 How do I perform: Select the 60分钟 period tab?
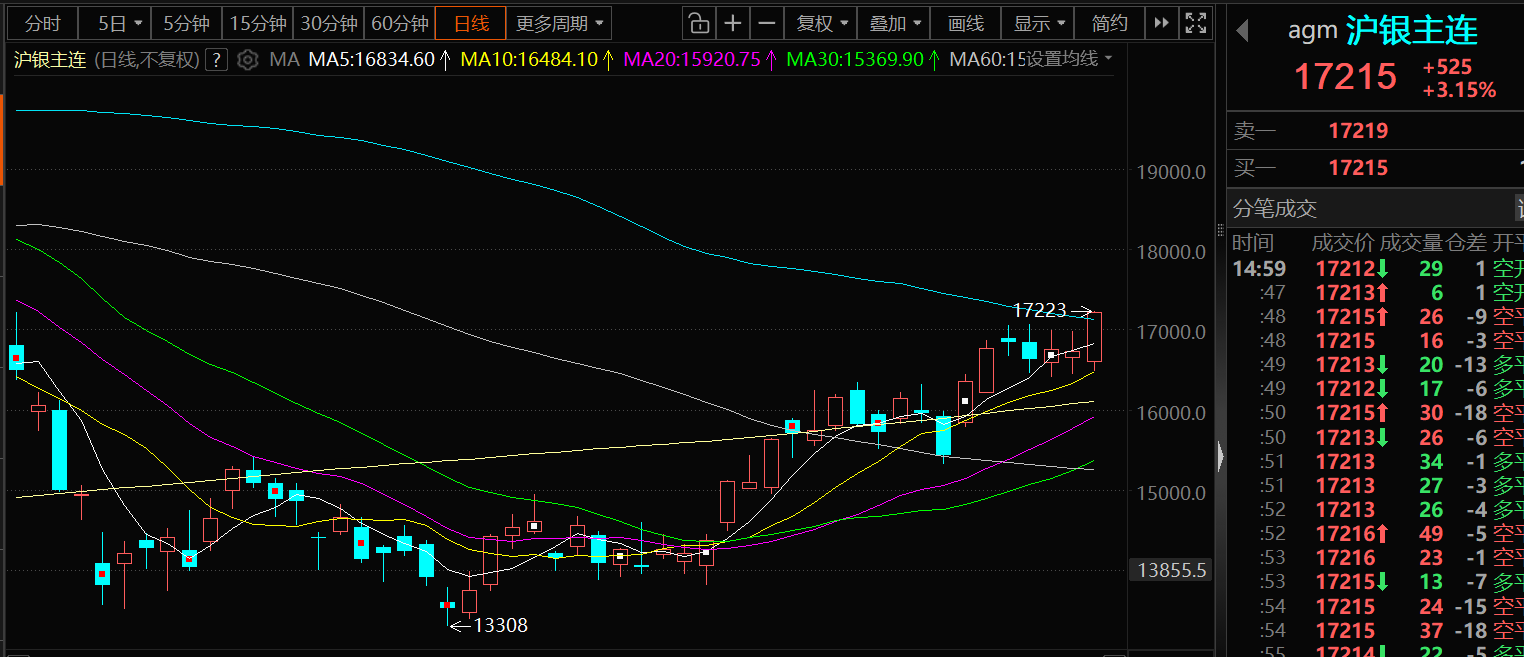399,23
